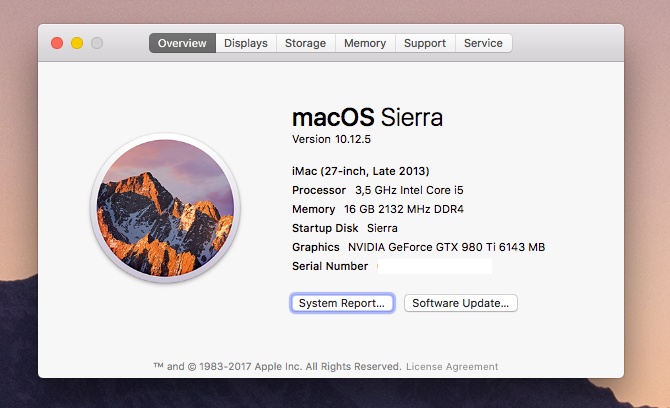Click iMac (27-inch, Late 2013) text
Image resolution: width=670 pixels, height=408 pixels.
click(x=361, y=171)
